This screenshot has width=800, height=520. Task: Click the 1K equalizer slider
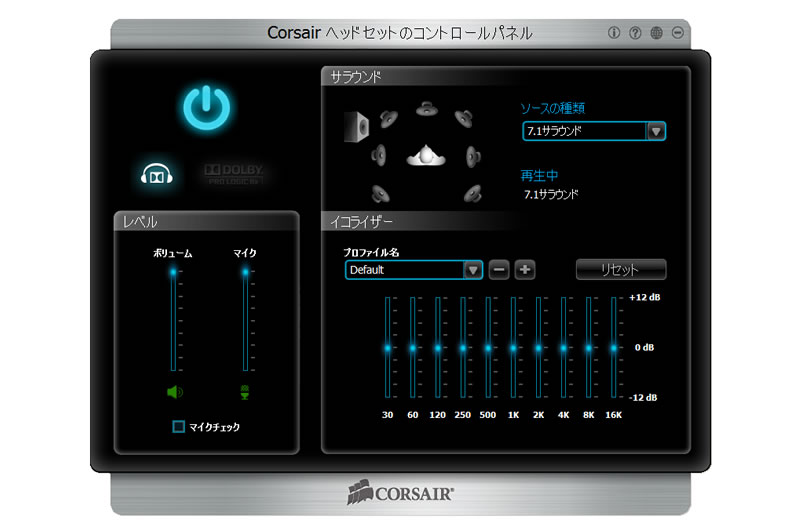point(513,347)
